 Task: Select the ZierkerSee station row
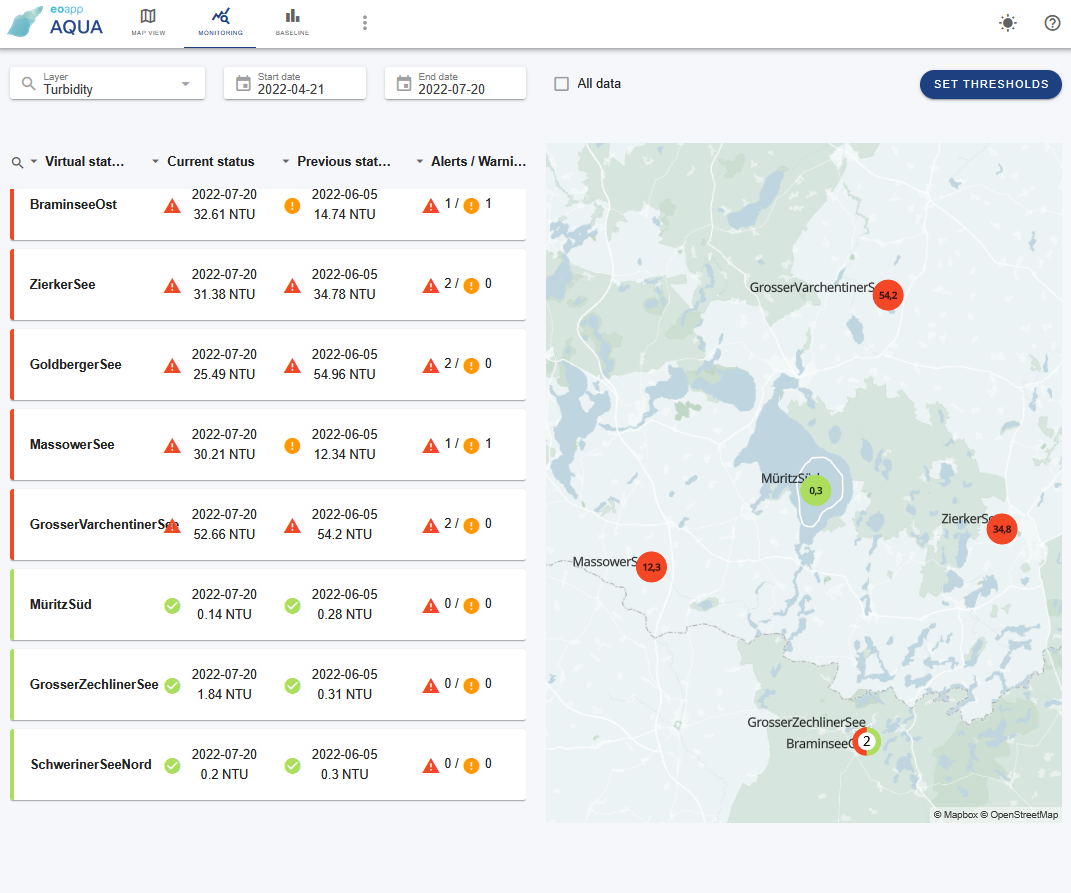click(x=268, y=284)
